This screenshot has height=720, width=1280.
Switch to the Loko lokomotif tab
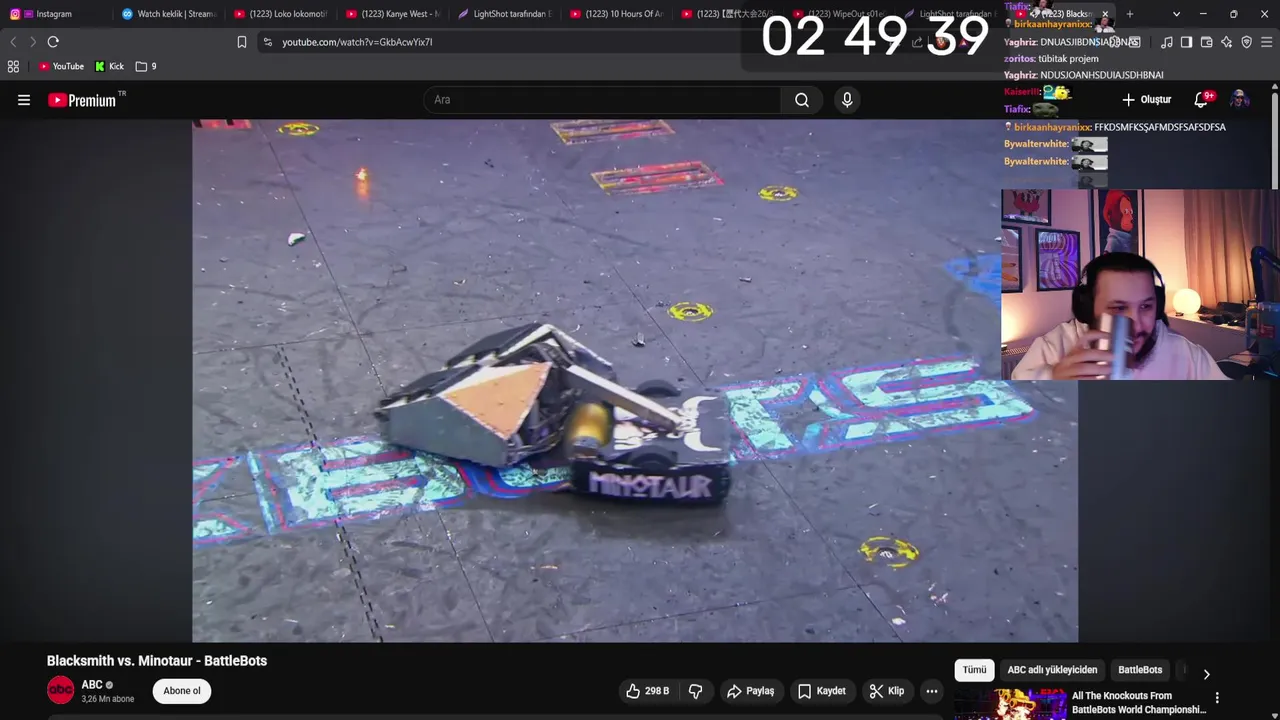(279, 14)
